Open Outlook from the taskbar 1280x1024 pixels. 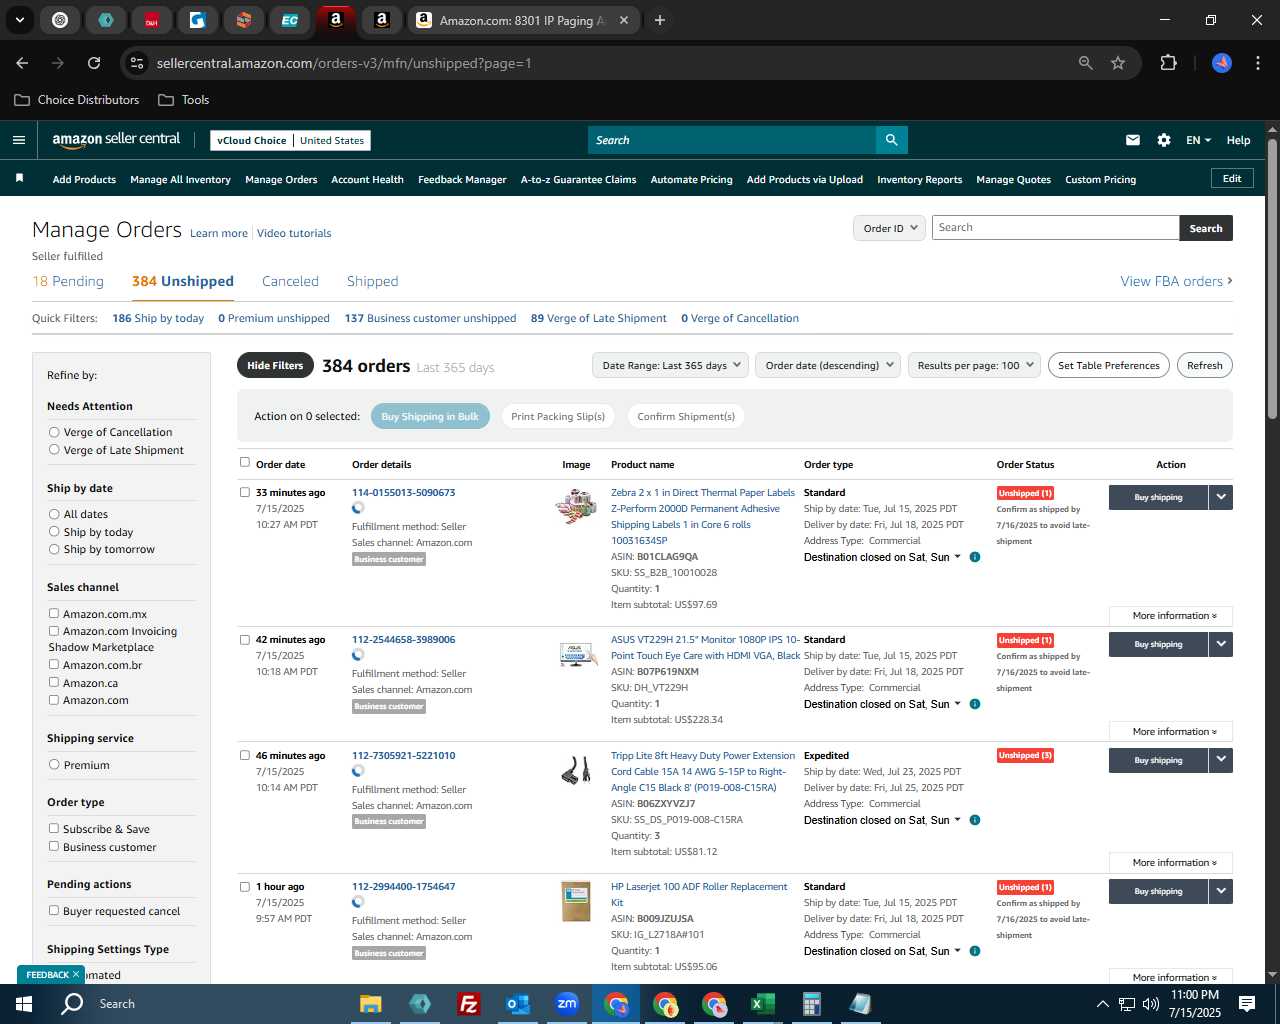tap(517, 1004)
